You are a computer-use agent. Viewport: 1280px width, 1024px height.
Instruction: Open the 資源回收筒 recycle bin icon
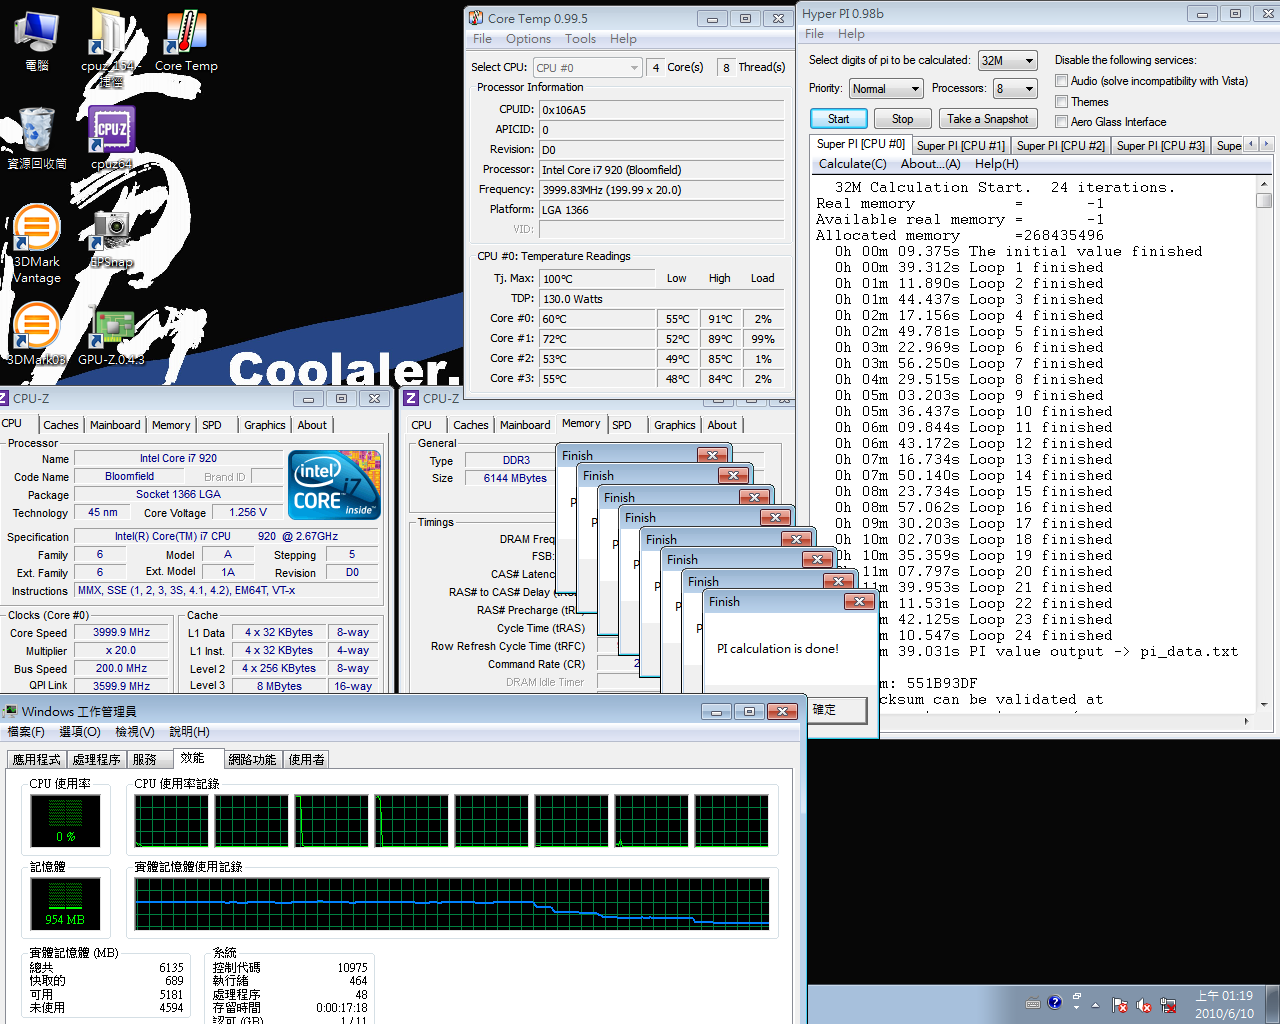pos(37,138)
